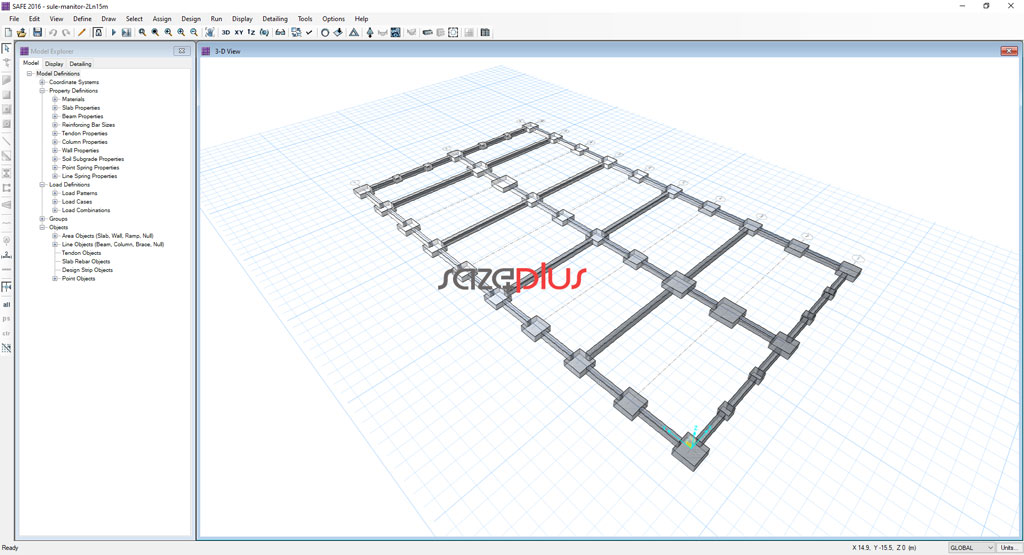Click Load Combinations tree item
The image size is (1024, 555).
(x=86, y=210)
